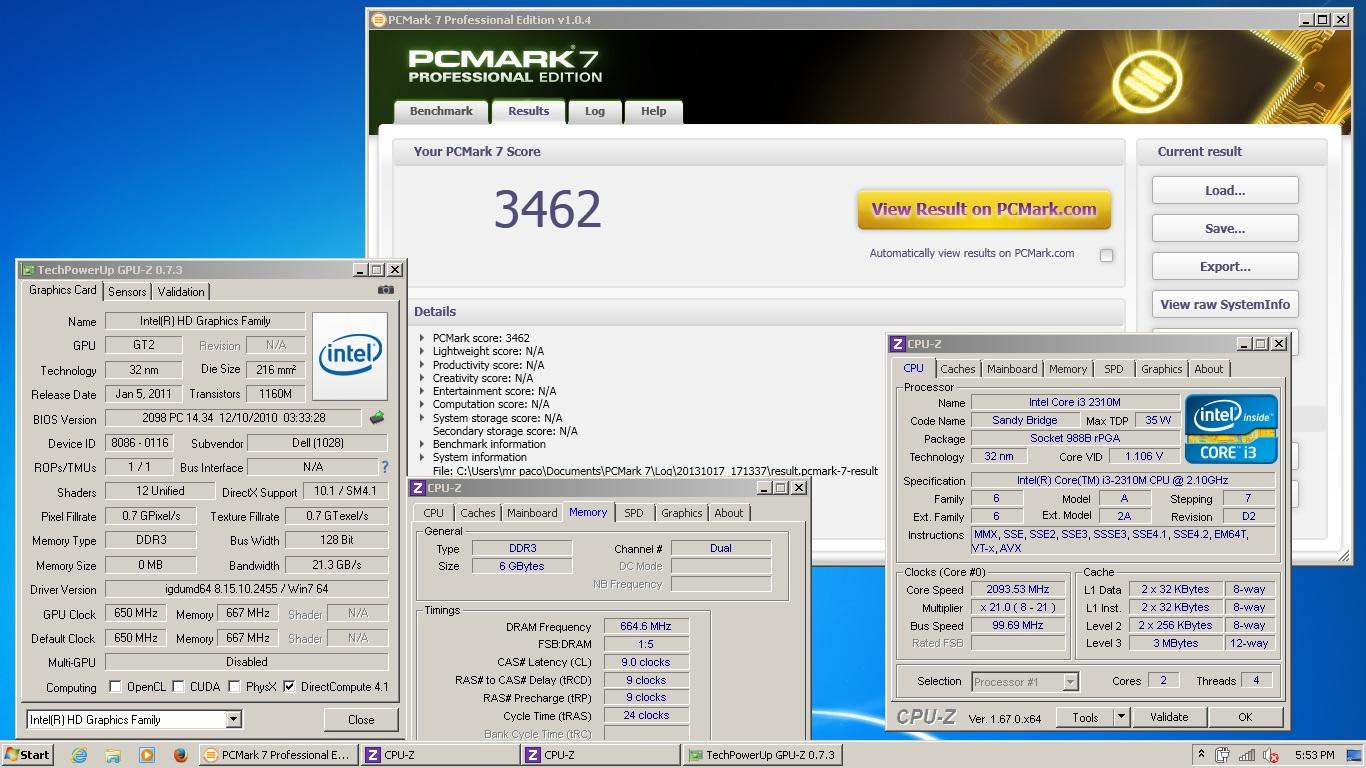Image resolution: width=1366 pixels, height=768 pixels.
Task: Expand the Creativity score row
Action: point(422,378)
